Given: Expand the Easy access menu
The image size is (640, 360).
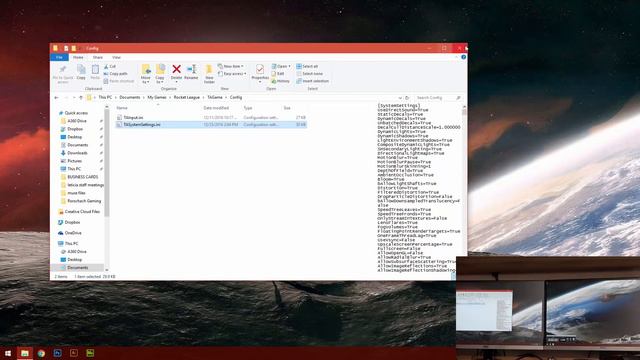Looking at the screenshot, I should tap(232, 73).
